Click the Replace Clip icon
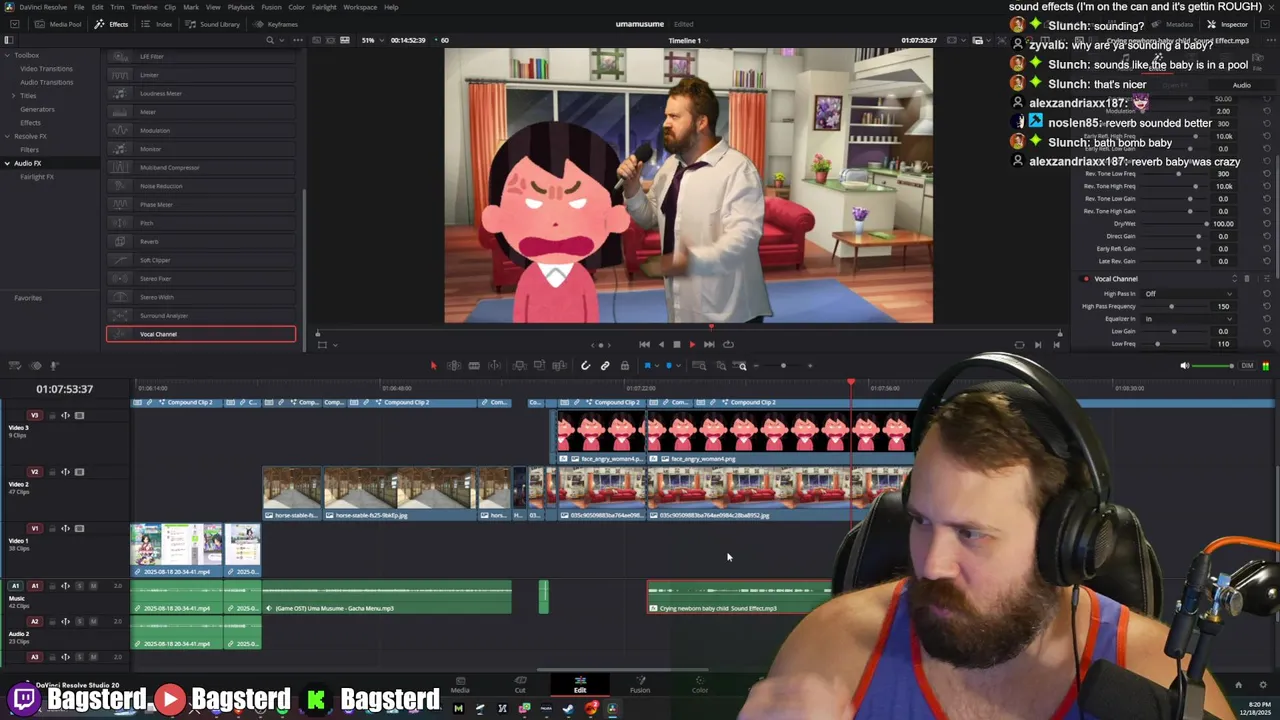Viewport: 1280px width, 720px height. point(559,366)
